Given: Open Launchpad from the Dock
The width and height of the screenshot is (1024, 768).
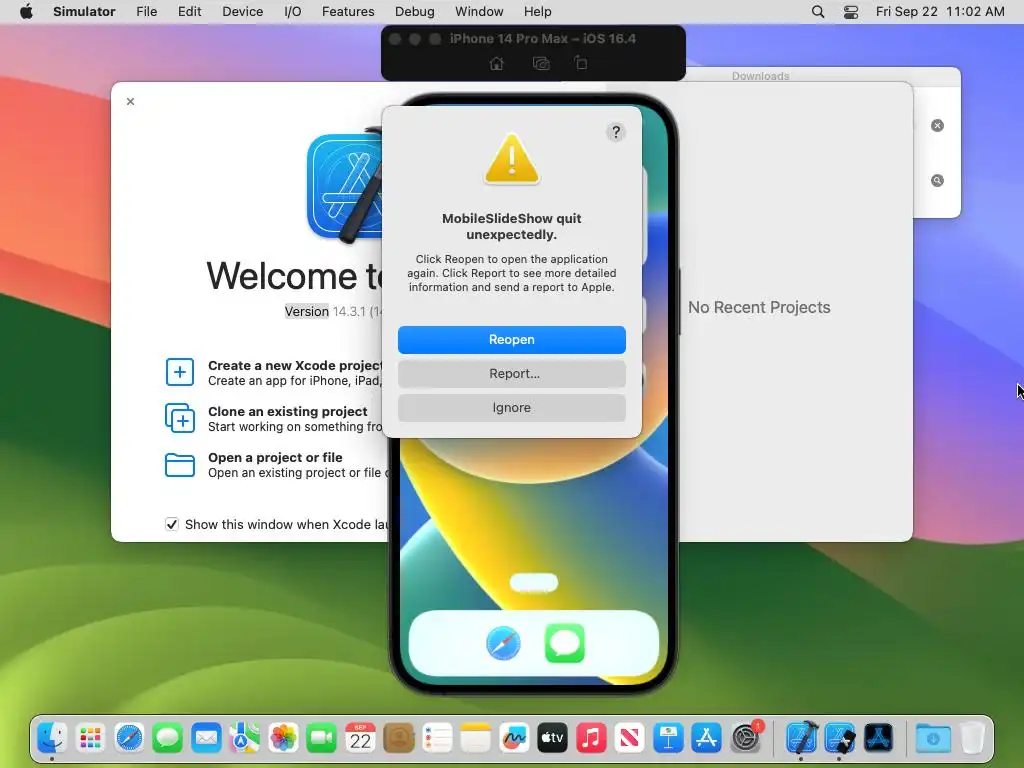Looking at the screenshot, I should click(90, 738).
